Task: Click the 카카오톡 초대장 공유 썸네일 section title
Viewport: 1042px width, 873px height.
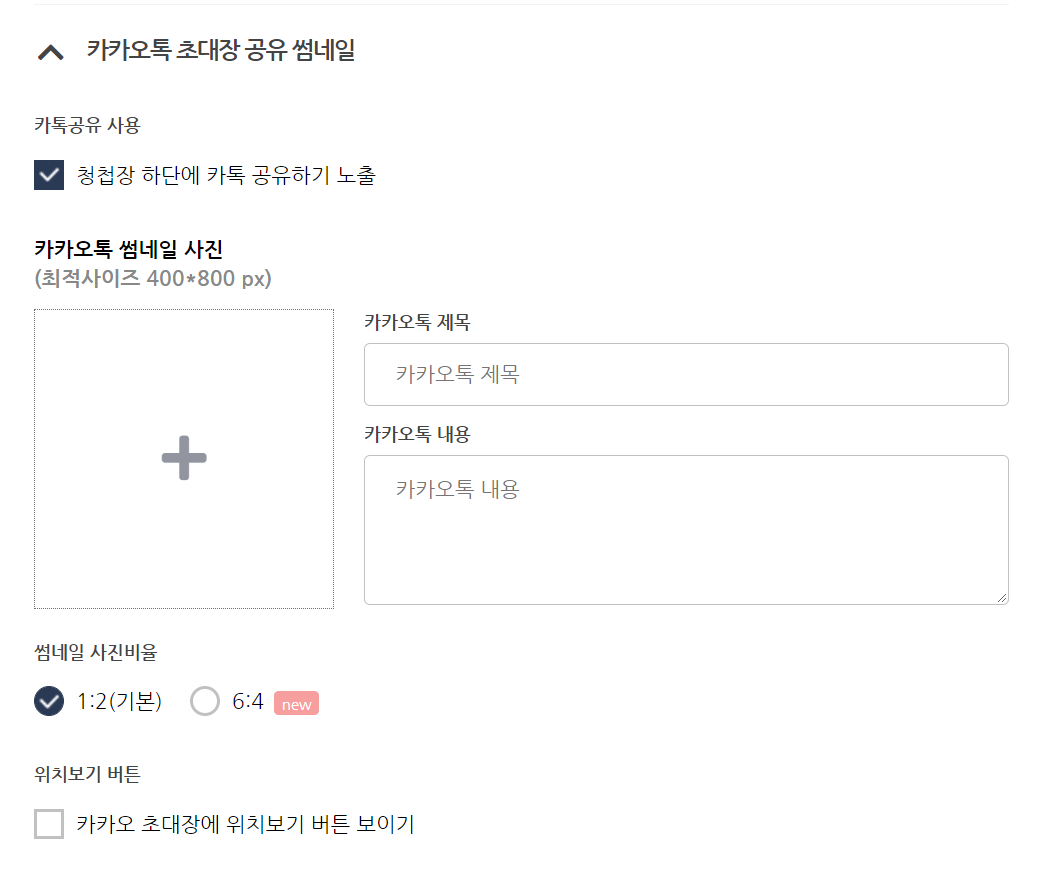Action: pos(221,51)
